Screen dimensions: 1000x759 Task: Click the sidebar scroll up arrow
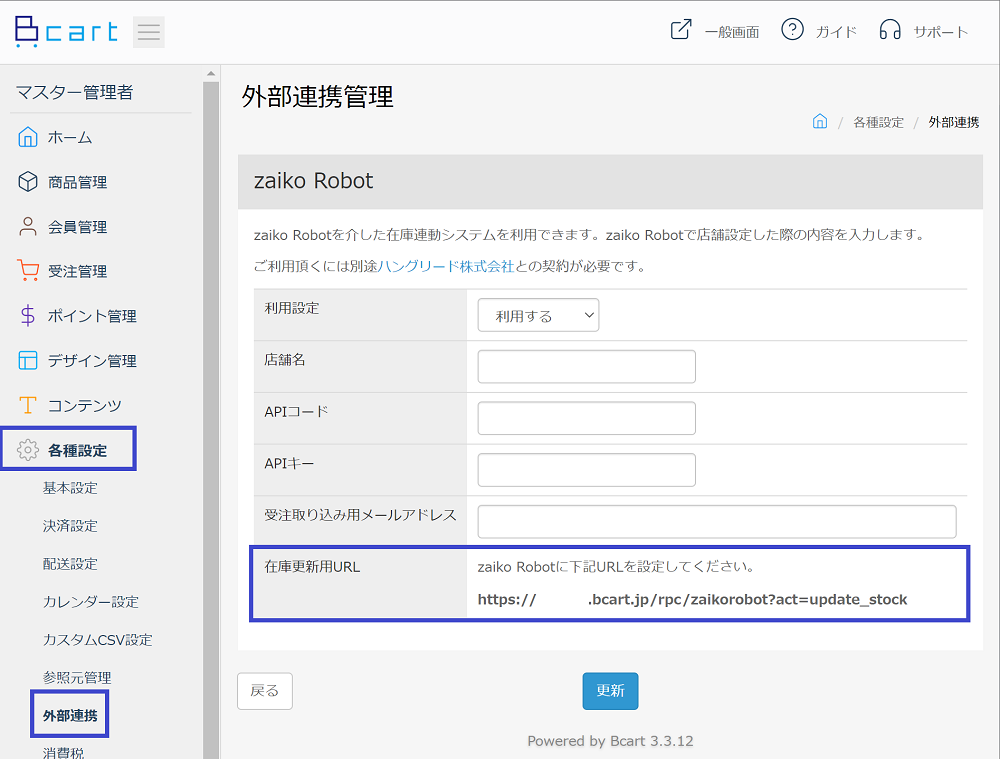(x=211, y=73)
